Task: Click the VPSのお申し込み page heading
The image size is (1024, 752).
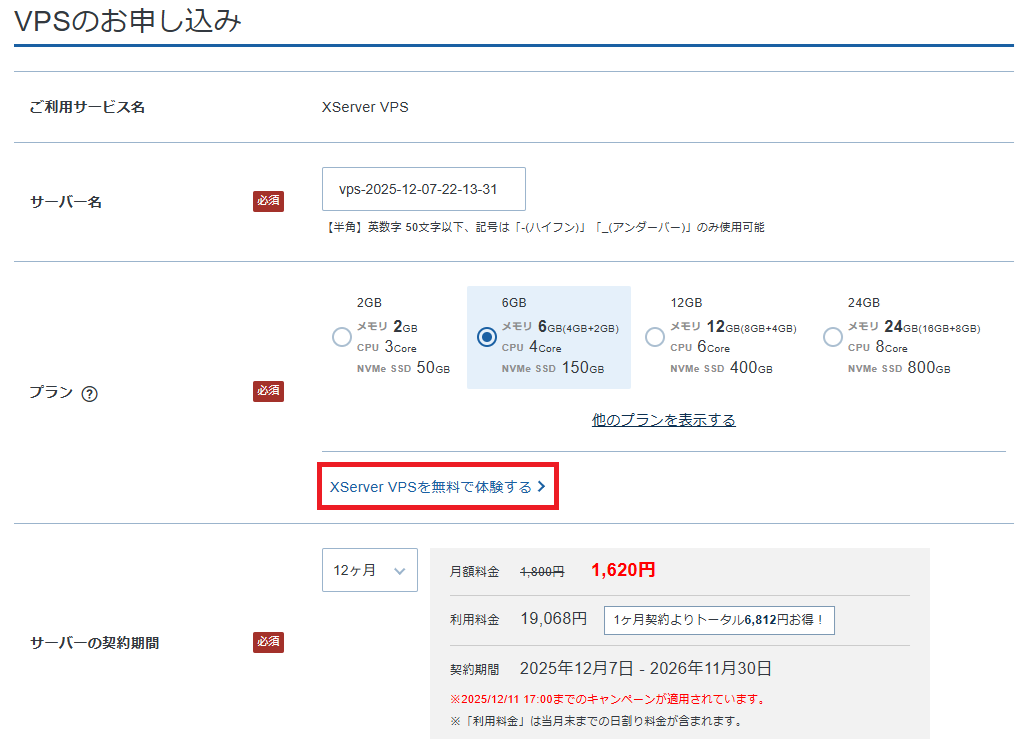Action: [128, 21]
